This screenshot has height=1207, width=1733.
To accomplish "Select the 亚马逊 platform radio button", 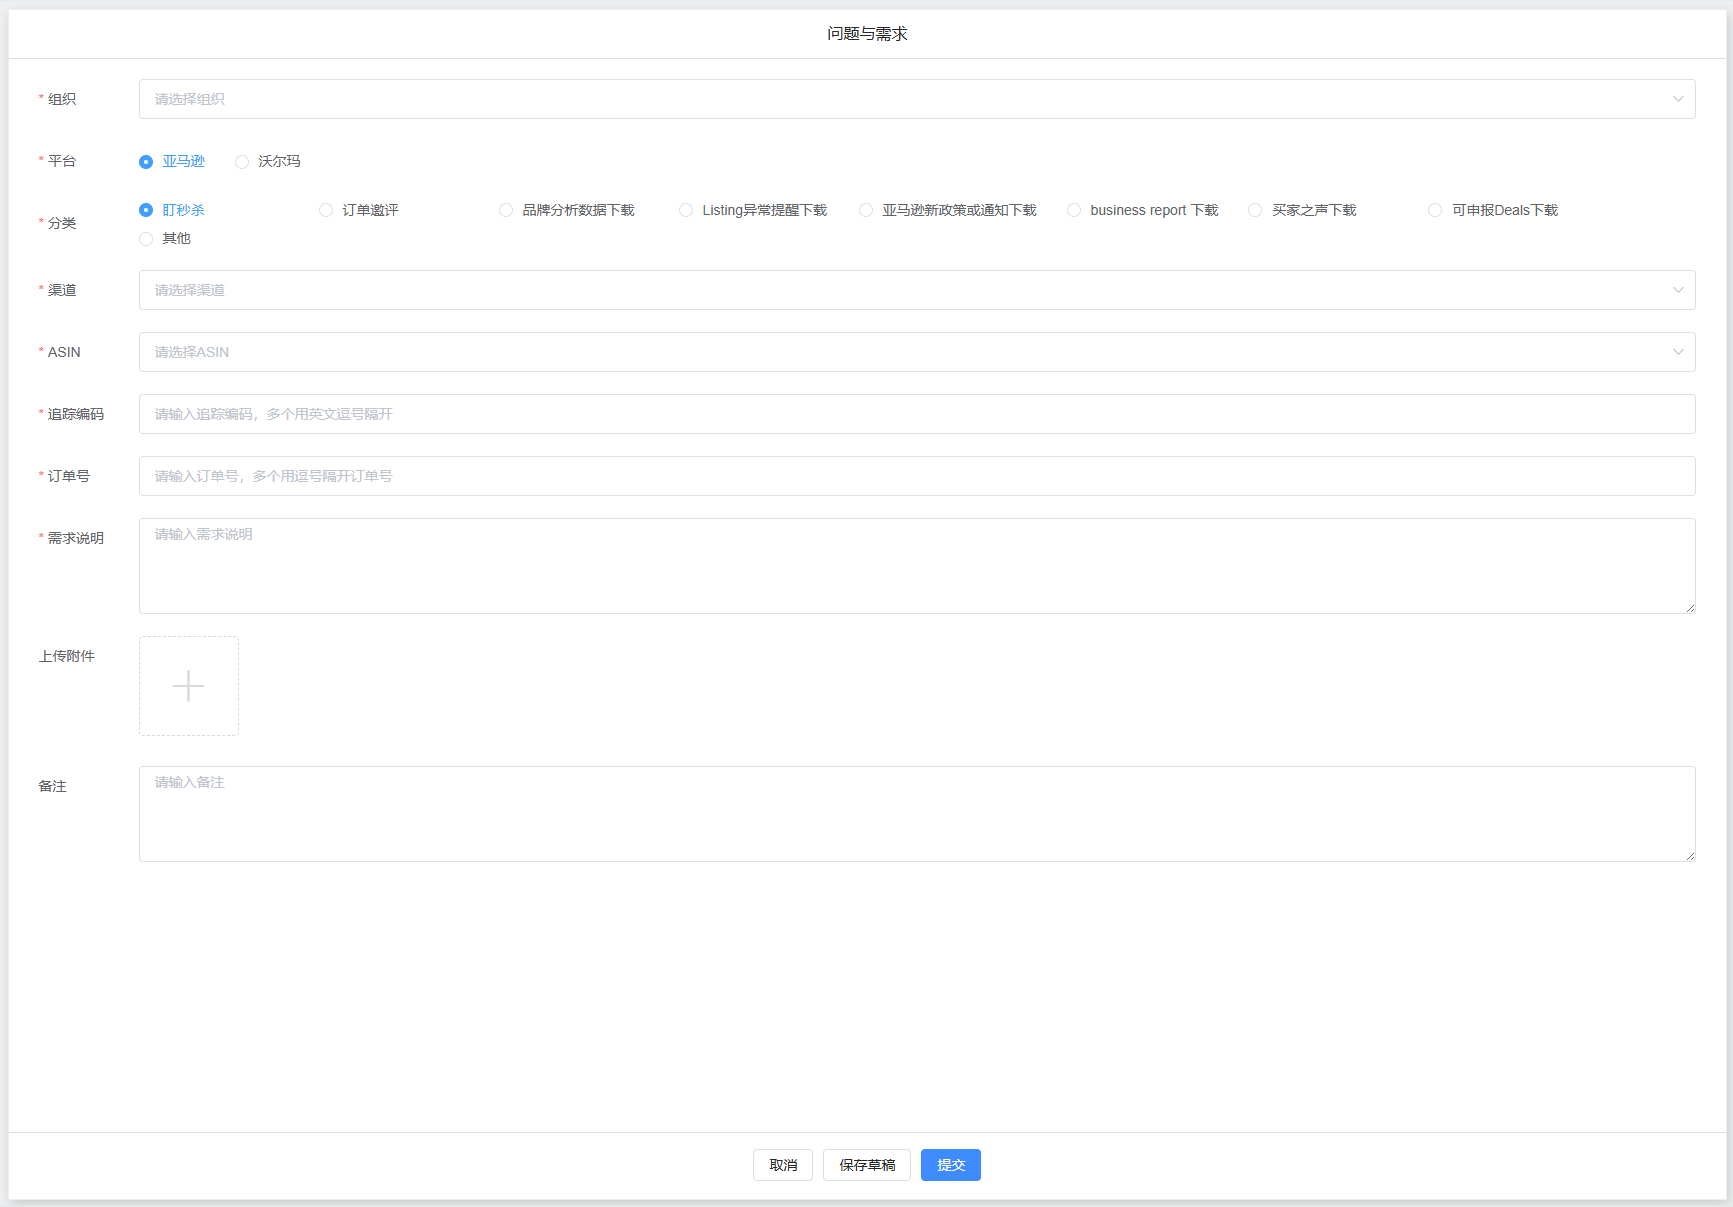I will (146, 162).
